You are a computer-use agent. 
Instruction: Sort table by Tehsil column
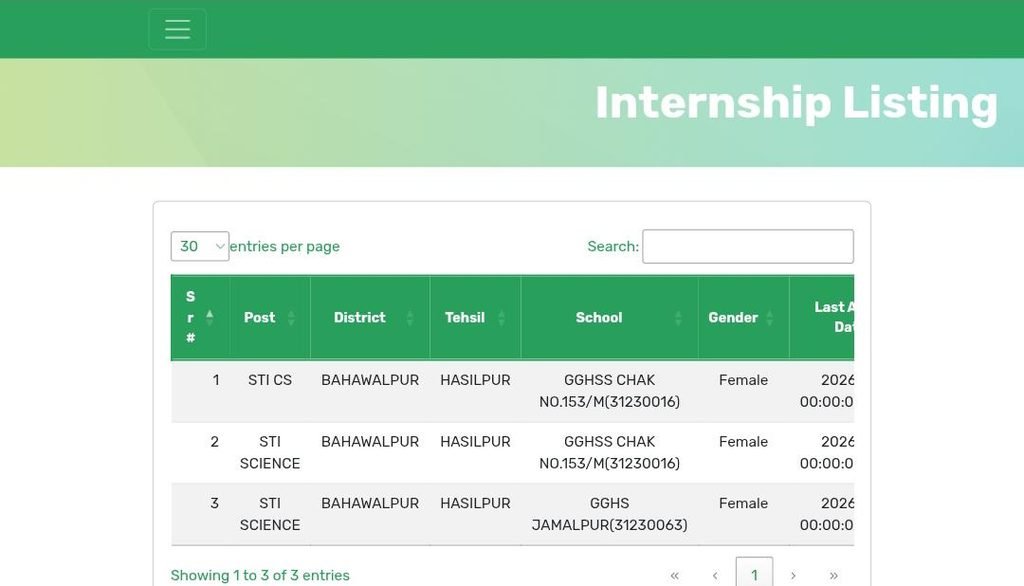pos(475,317)
